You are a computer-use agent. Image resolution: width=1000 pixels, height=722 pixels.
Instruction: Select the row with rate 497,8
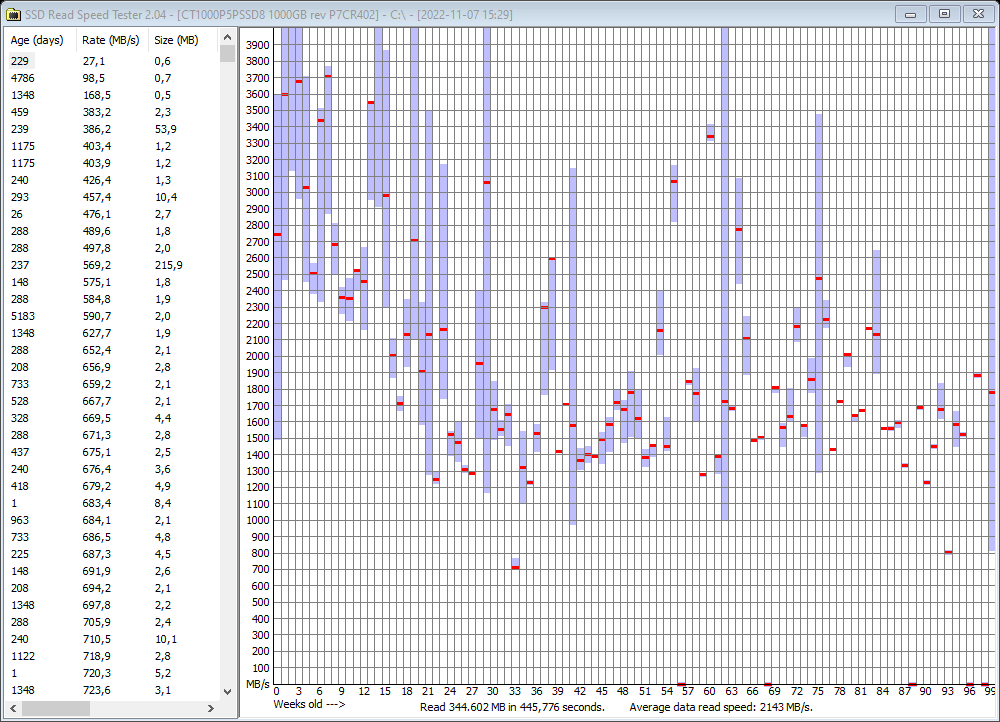(112, 248)
